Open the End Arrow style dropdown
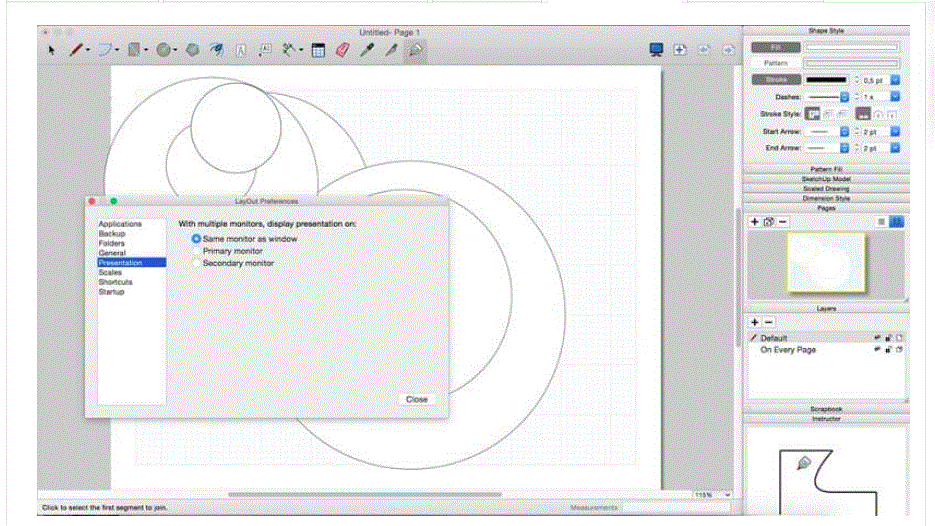This screenshot has width=935, height=526. 844,148
